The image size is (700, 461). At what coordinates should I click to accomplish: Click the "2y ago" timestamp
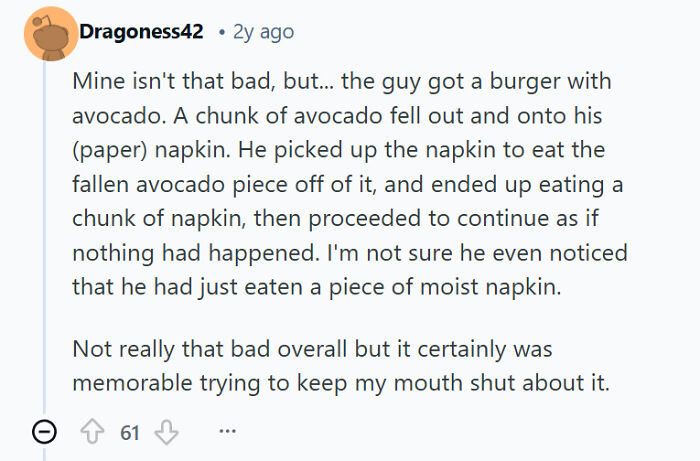point(263,32)
